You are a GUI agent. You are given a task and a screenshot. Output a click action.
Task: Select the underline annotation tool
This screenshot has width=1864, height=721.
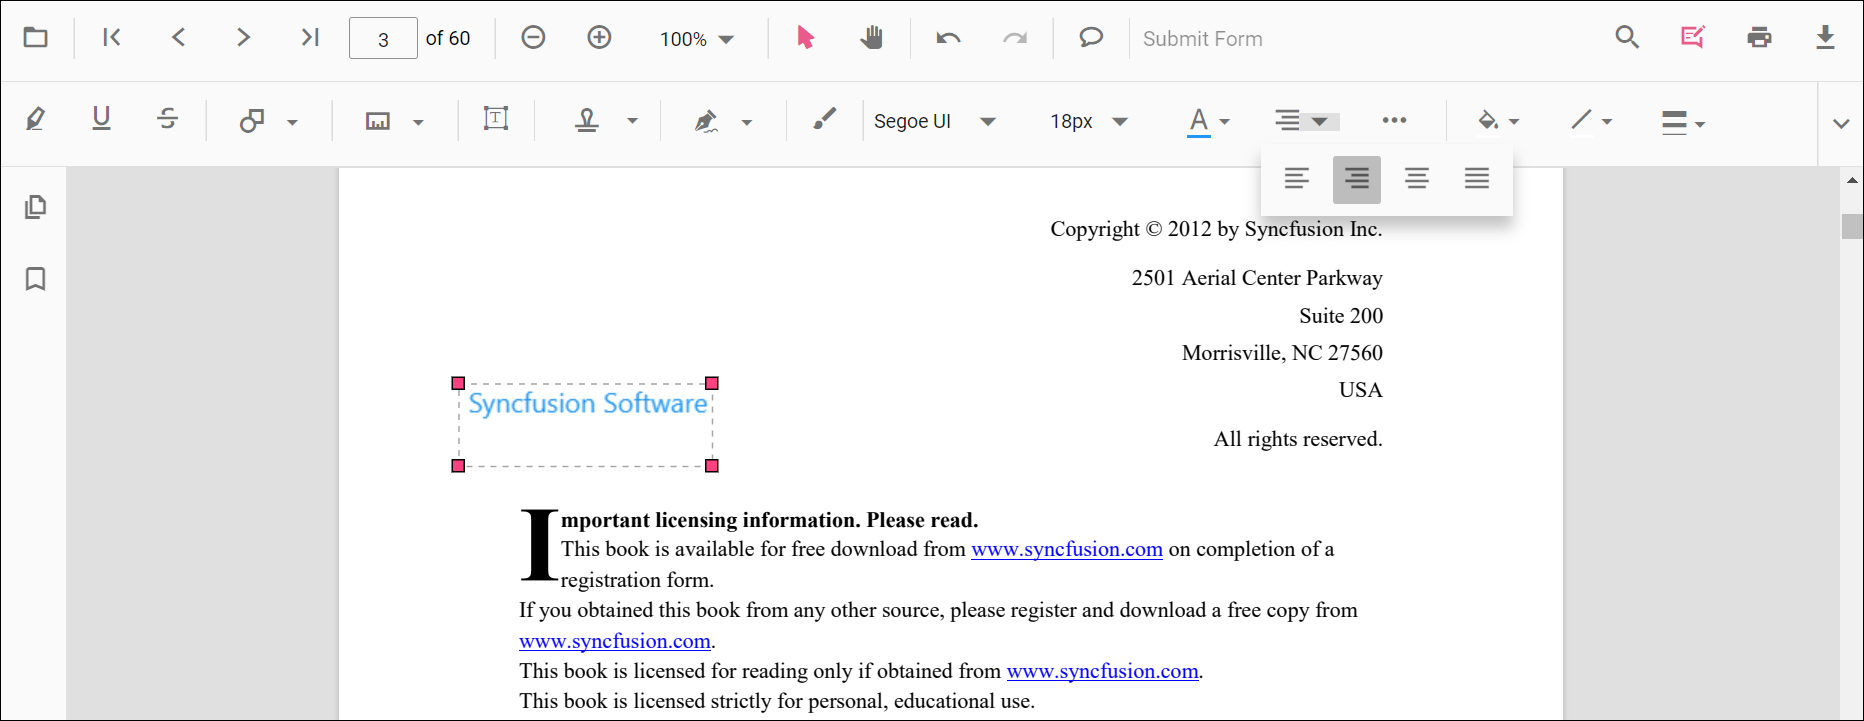pyautogui.click(x=101, y=119)
